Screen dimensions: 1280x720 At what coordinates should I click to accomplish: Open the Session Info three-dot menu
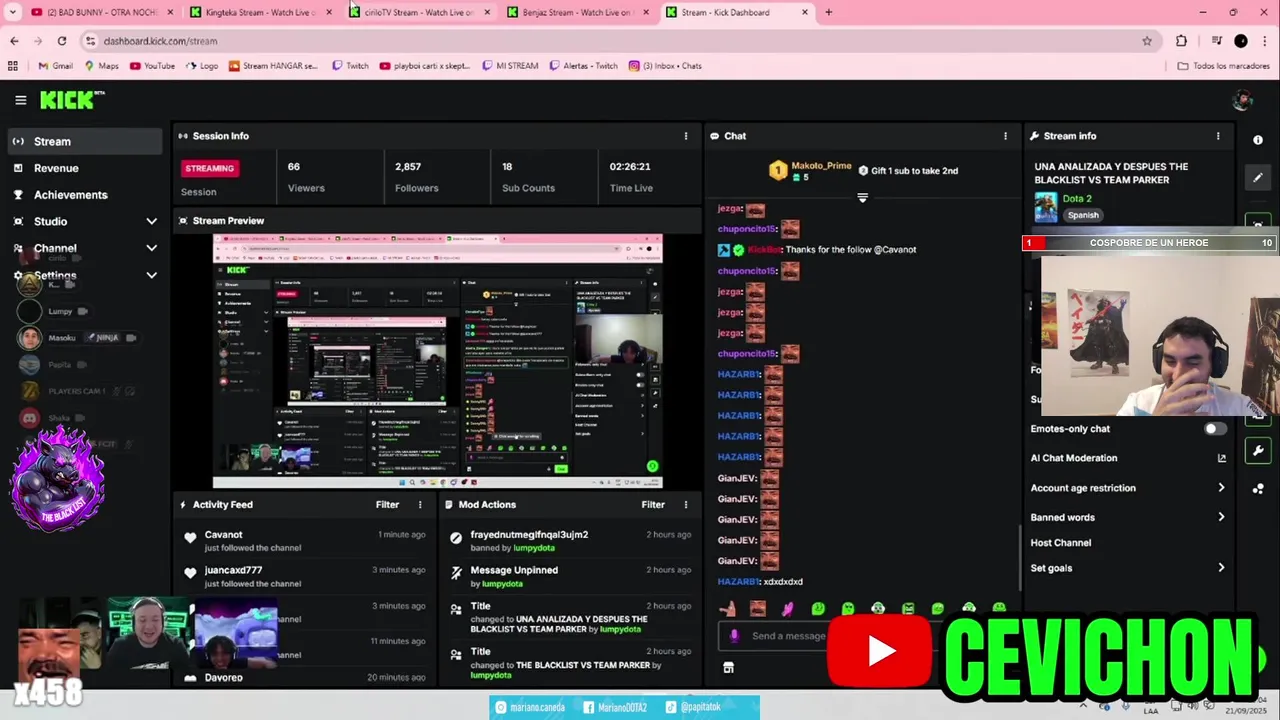686,136
